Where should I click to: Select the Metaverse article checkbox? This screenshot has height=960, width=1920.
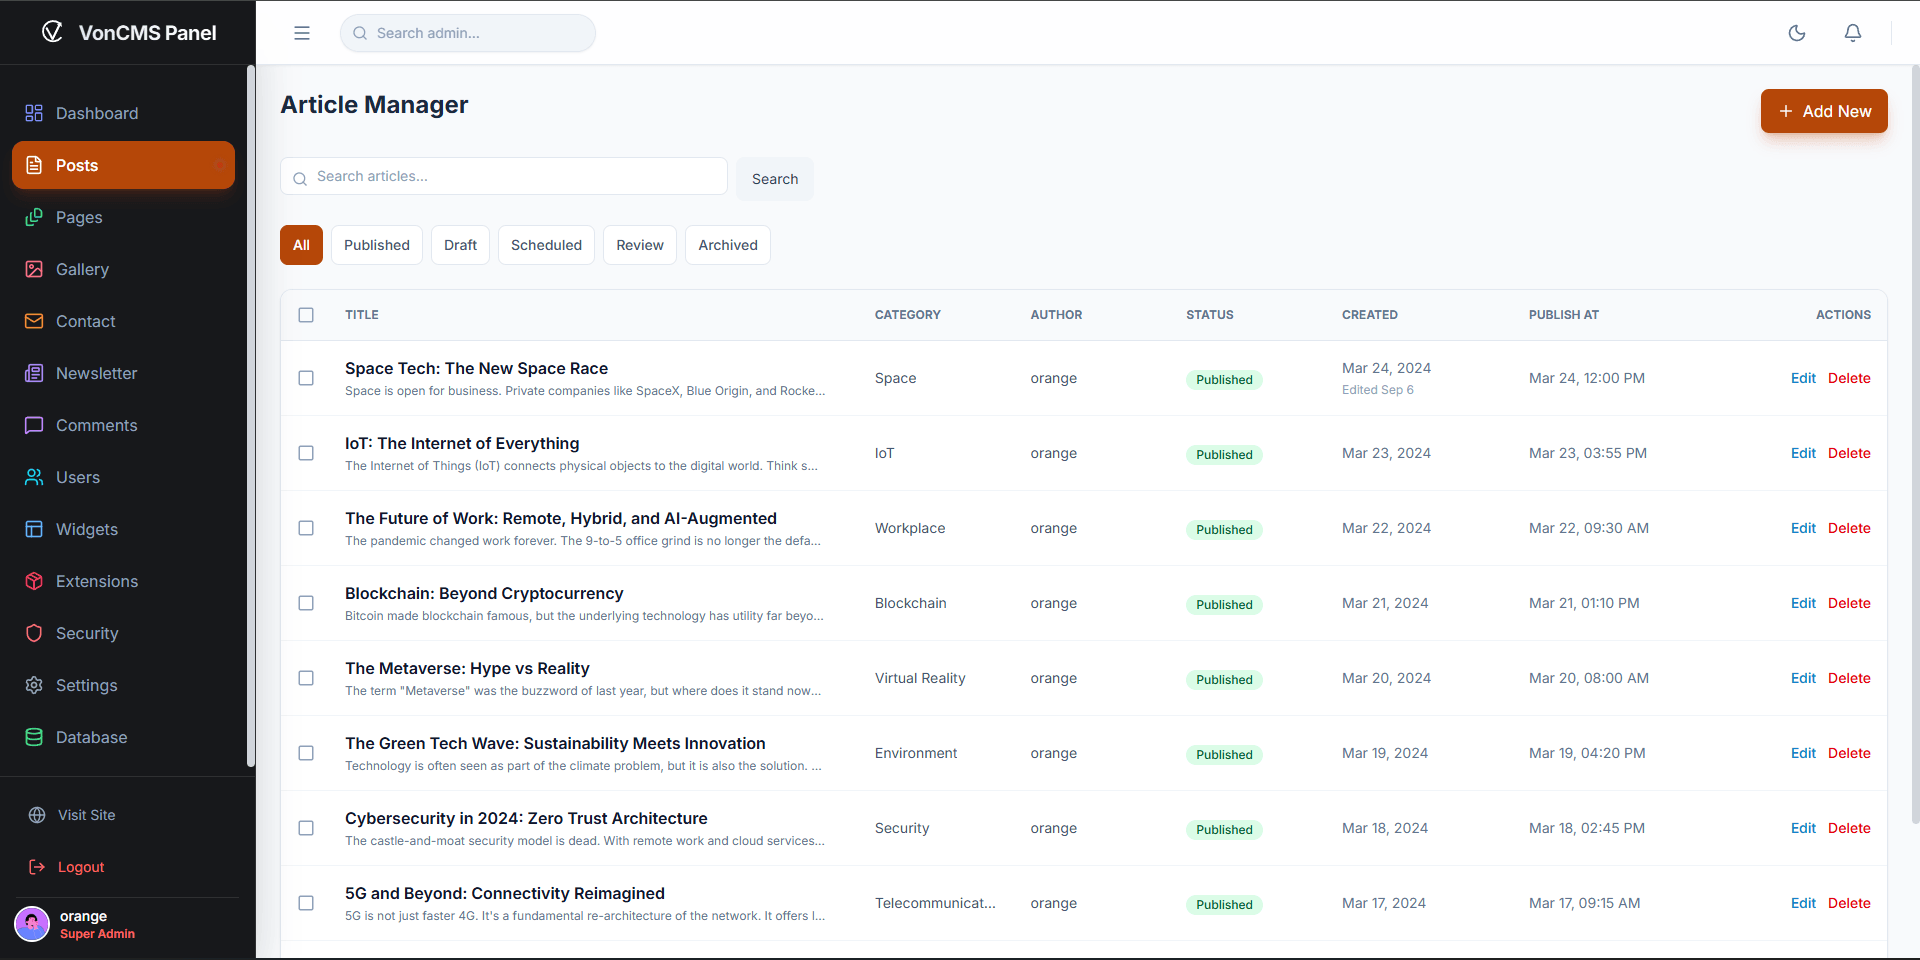[x=306, y=678]
